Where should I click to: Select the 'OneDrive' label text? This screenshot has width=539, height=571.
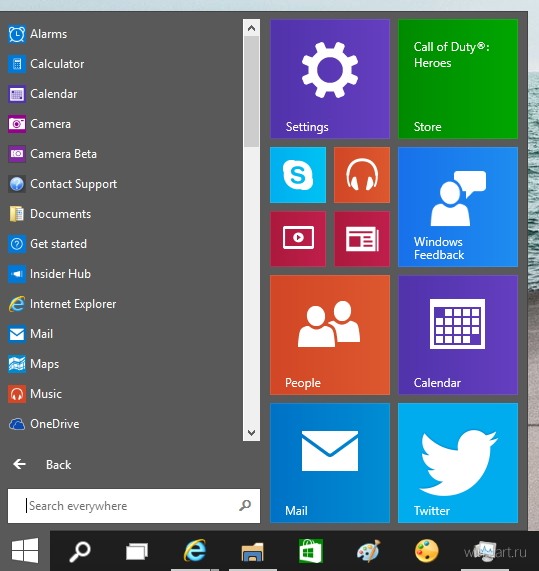coord(55,424)
